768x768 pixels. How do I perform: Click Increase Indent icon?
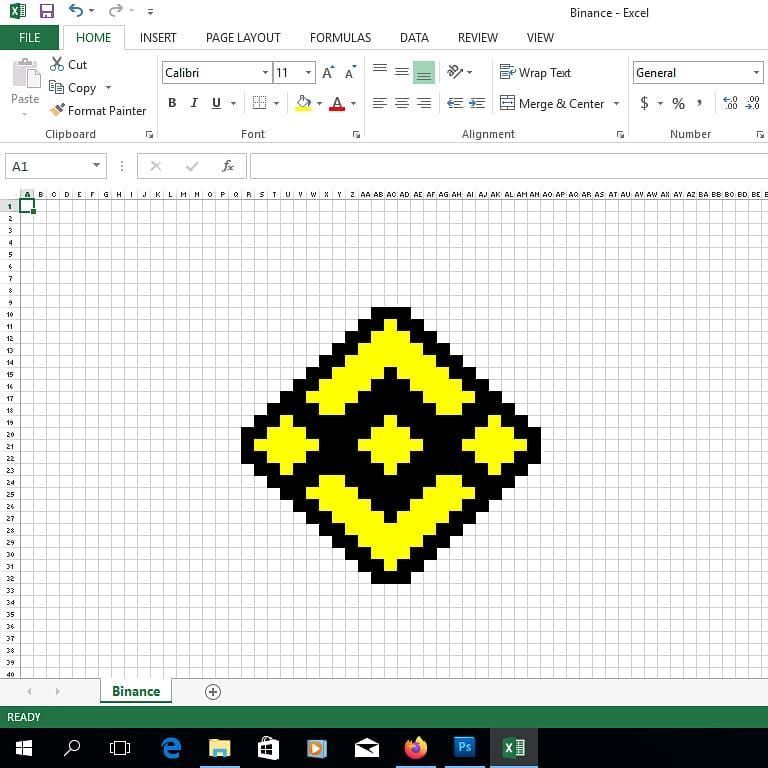coord(477,103)
